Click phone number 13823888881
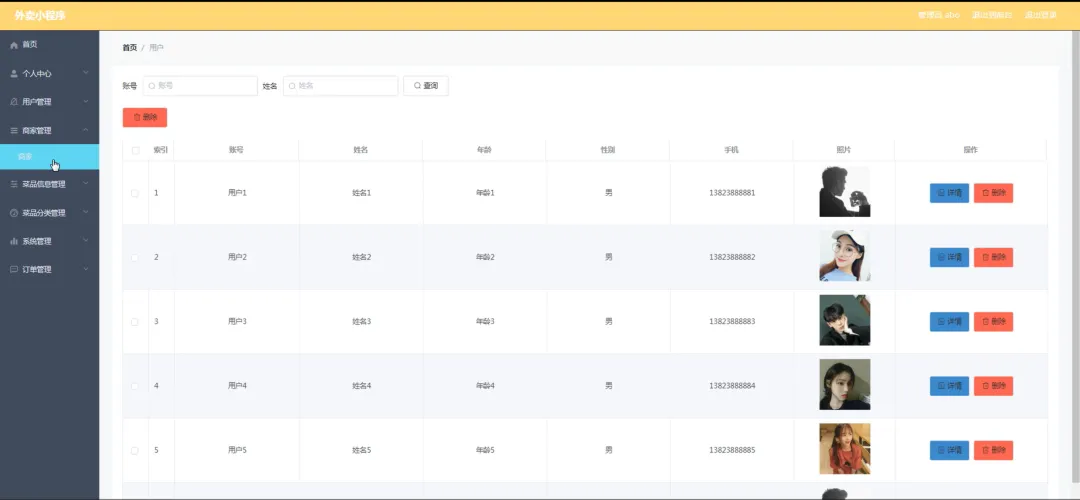Viewport: 1080px width, 500px height. click(731, 194)
